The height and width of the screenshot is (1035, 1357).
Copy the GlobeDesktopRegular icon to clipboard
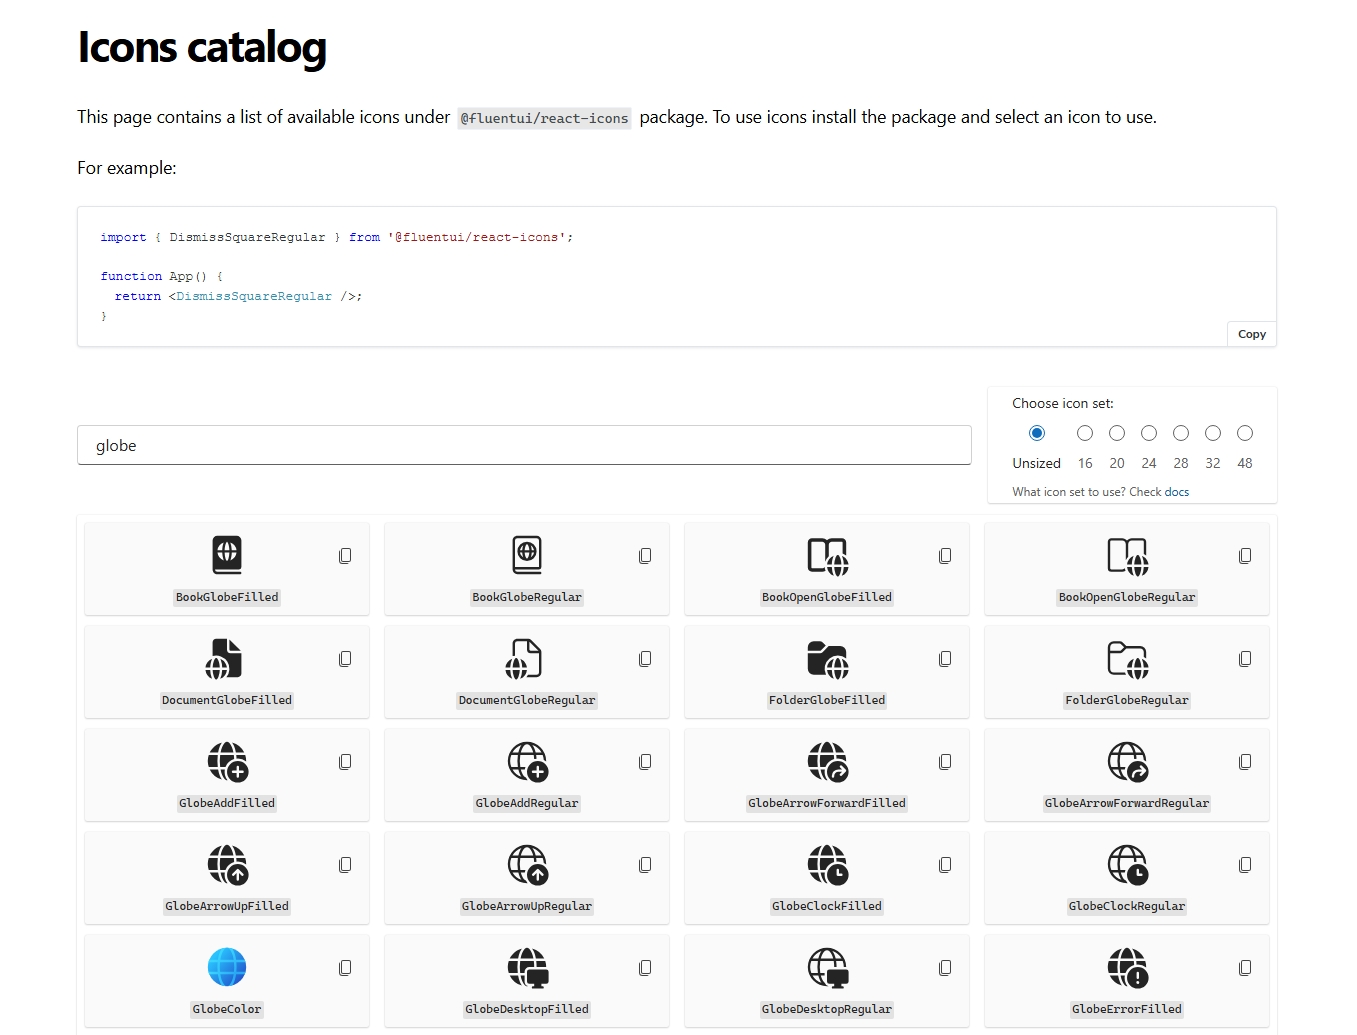[x=944, y=968]
